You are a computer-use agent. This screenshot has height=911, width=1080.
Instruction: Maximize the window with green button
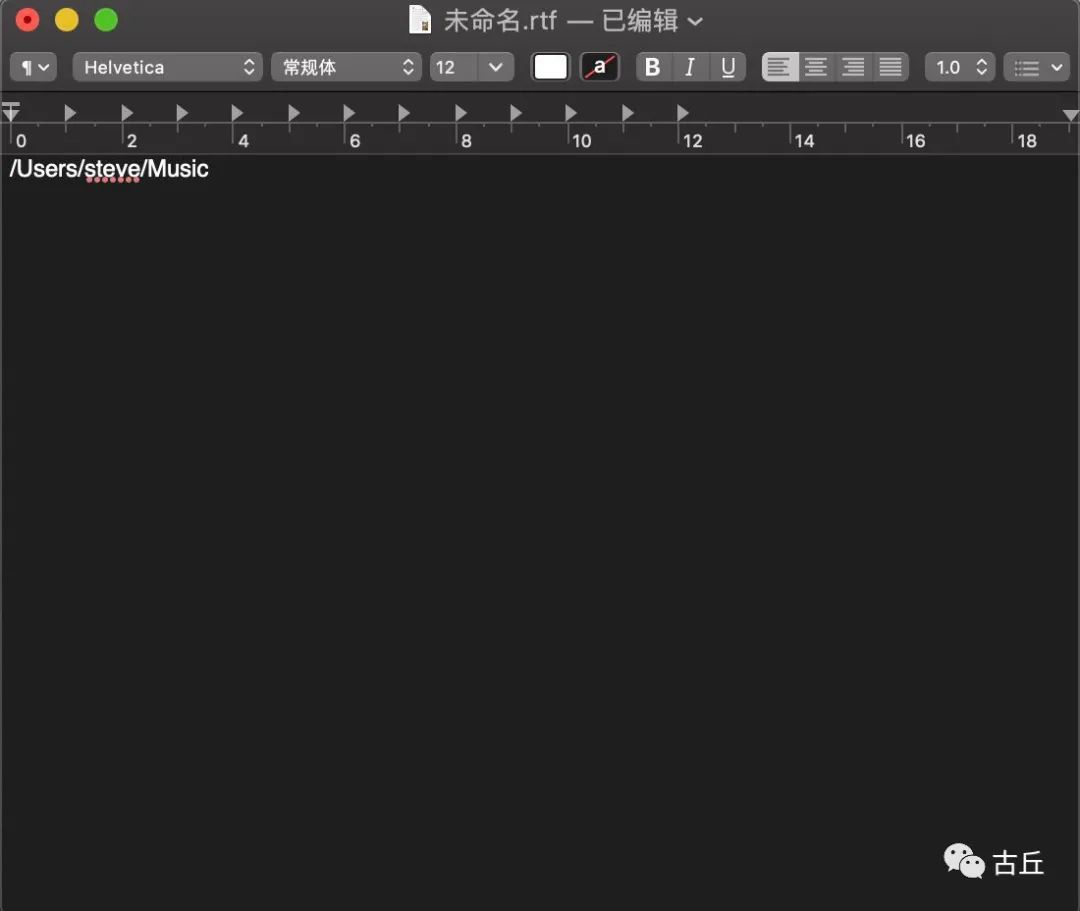(x=106, y=19)
